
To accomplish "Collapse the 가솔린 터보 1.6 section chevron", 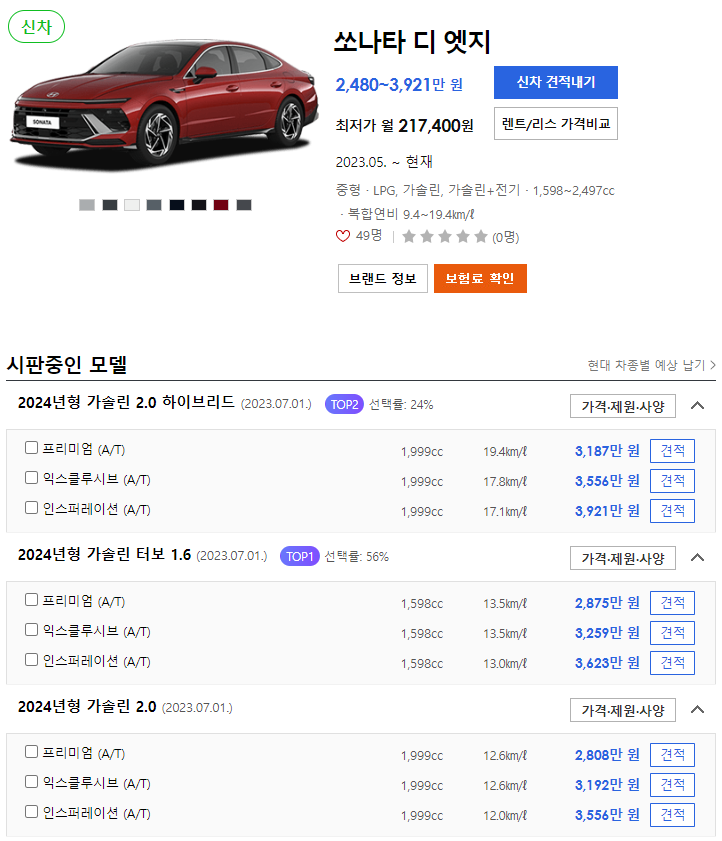I will [697, 558].
